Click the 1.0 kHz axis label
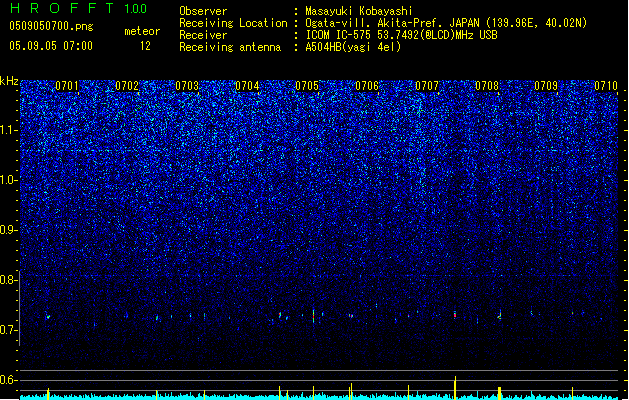The height and width of the screenshot is (400, 629). tap(9, 180)
